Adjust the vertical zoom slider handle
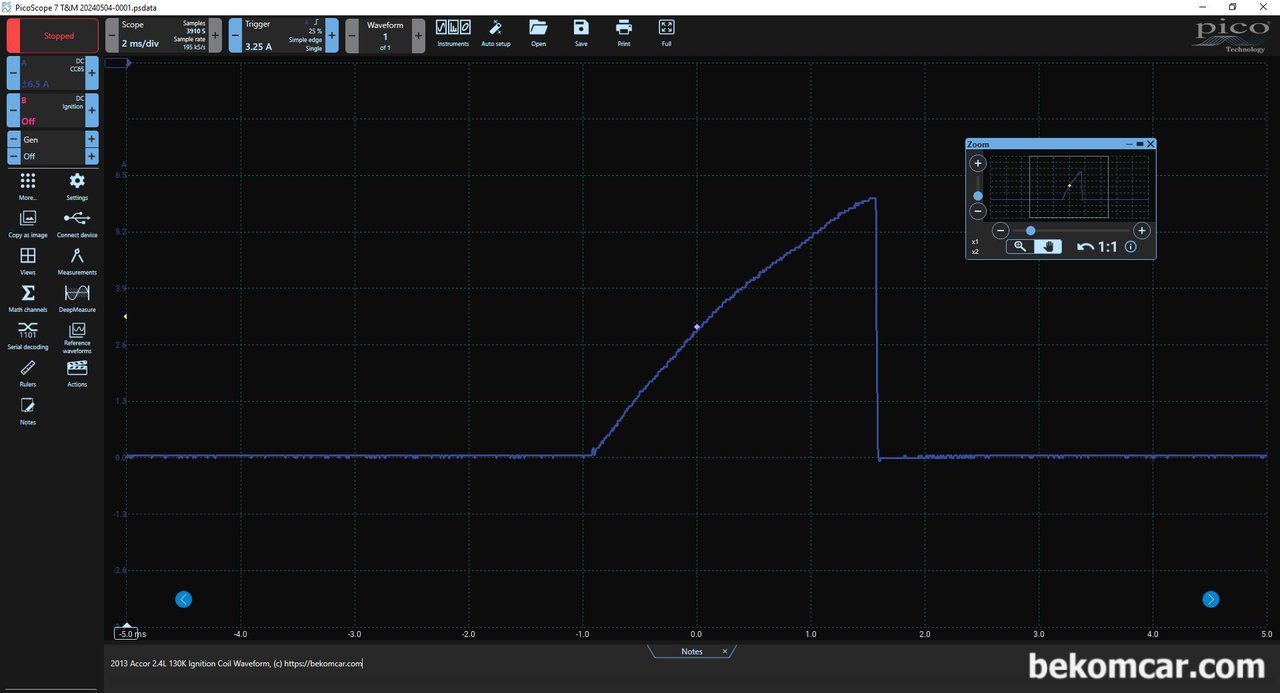The image size is (1280, 693). [978, 196]
